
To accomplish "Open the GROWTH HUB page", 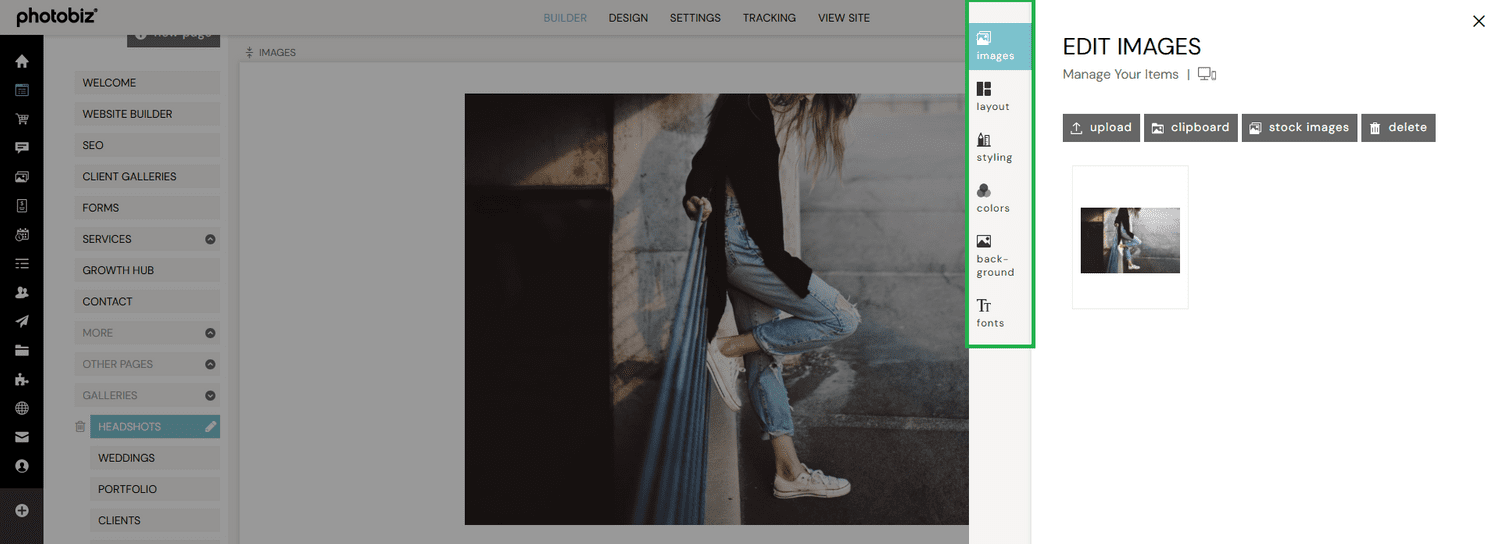I will click(x=147, y=270).
